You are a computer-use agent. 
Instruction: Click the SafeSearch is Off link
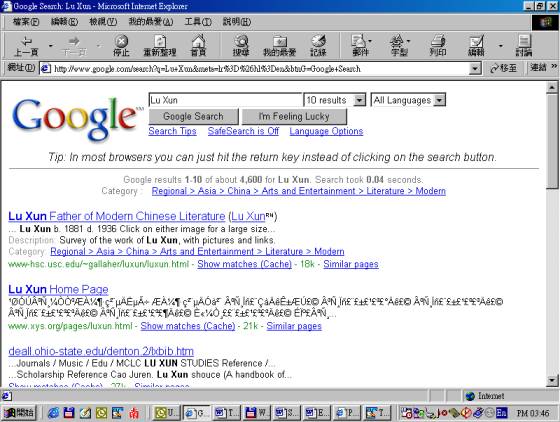pyautogui.click(x=243, y=131)
